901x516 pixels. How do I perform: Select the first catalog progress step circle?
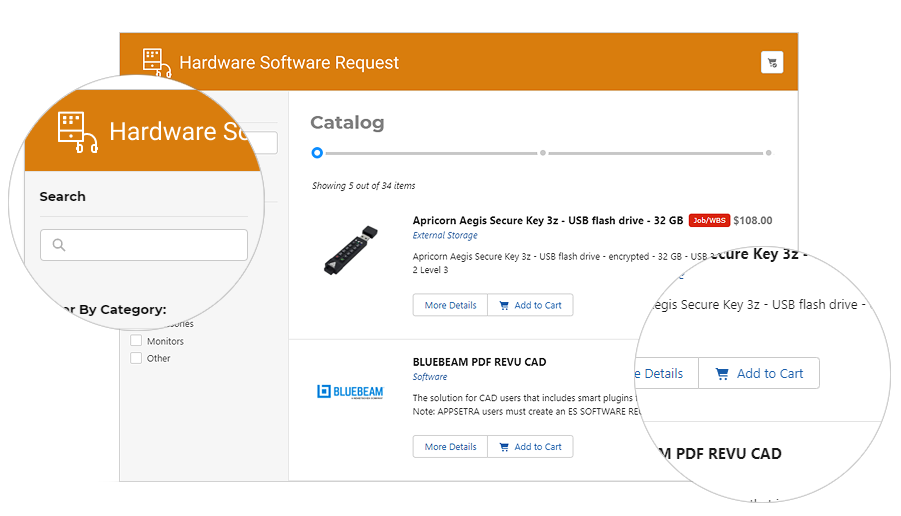[x=317, y=153]
